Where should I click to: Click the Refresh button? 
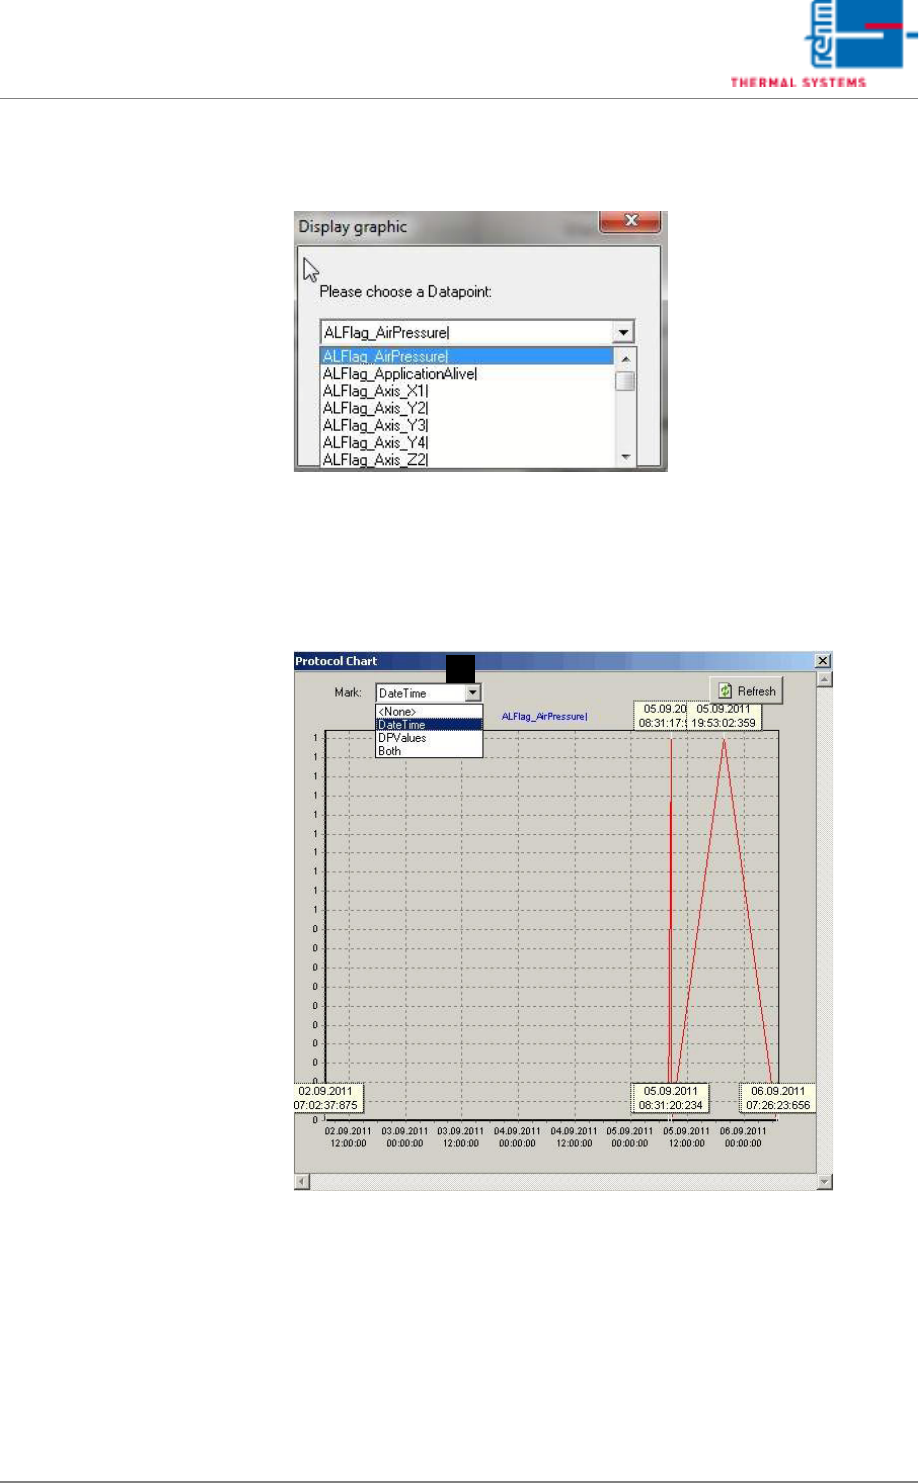click(746, 691)
